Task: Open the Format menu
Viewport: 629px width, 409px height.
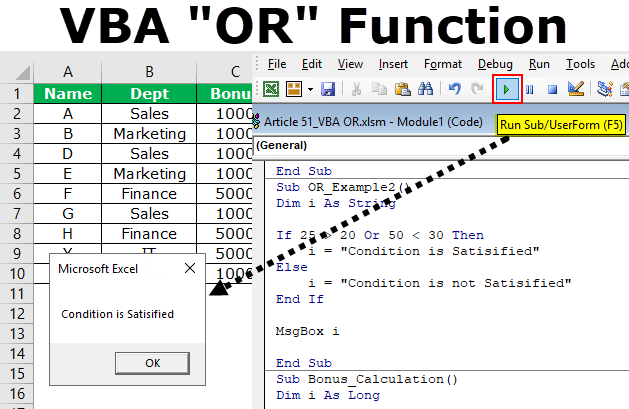Action: [443, 64]
